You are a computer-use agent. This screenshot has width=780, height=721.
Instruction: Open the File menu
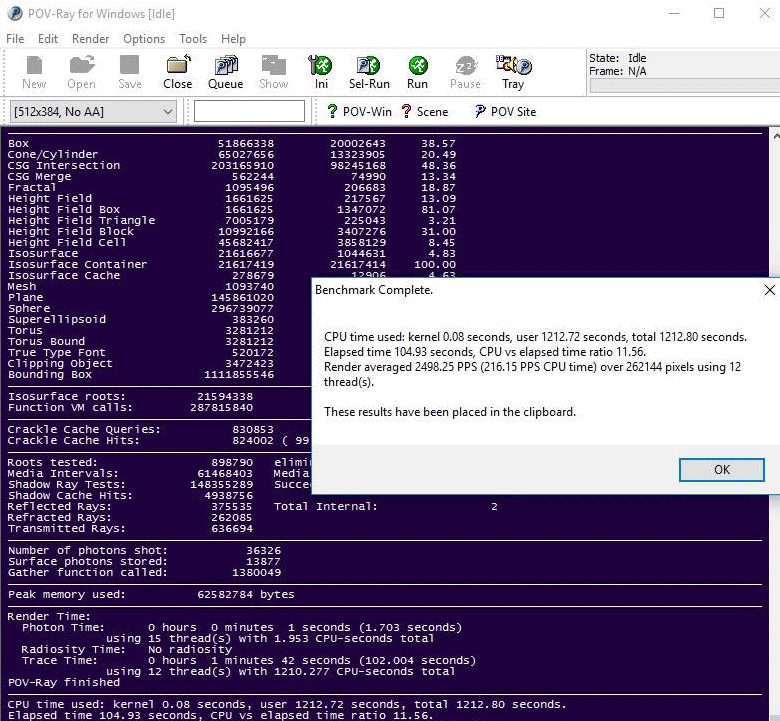click(15, 39)
